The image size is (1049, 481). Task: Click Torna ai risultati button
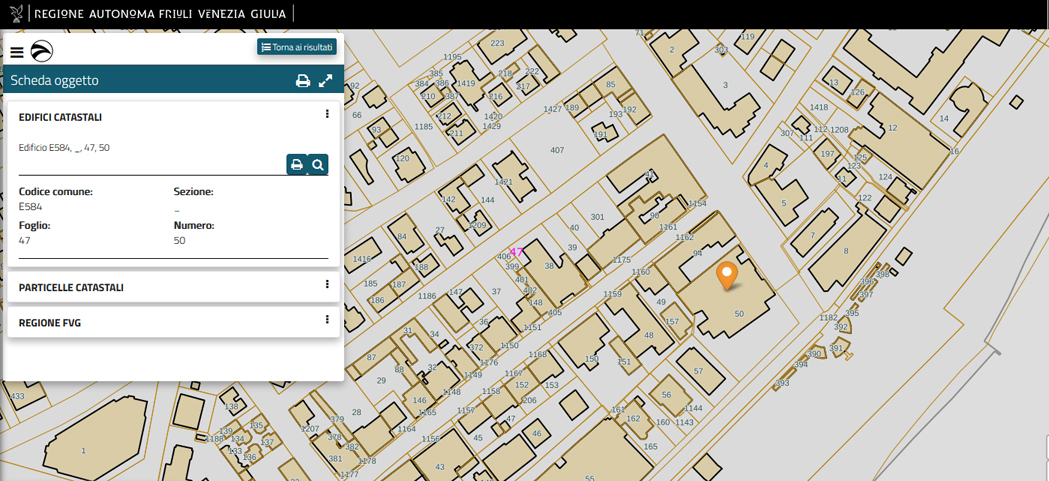click(x=297, y=47)
